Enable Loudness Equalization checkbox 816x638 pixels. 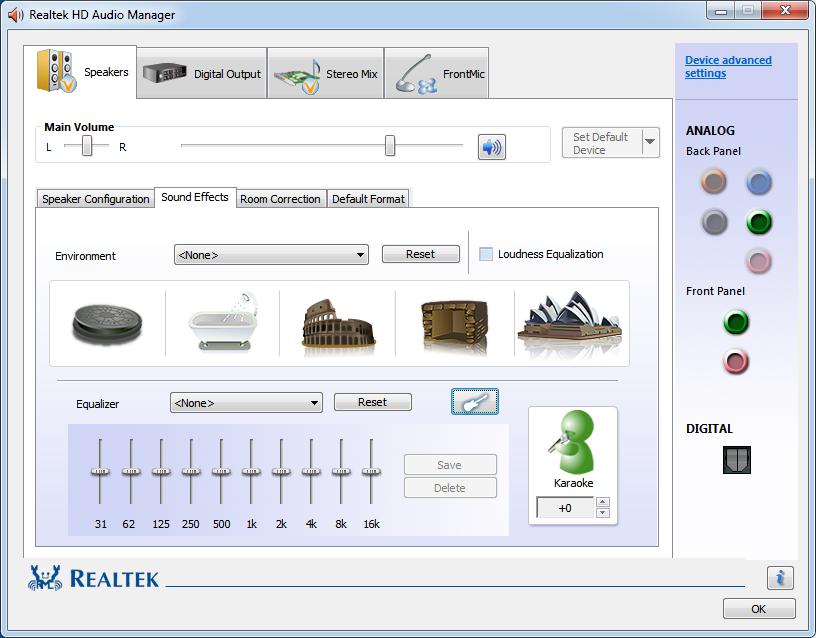point(486,254)
